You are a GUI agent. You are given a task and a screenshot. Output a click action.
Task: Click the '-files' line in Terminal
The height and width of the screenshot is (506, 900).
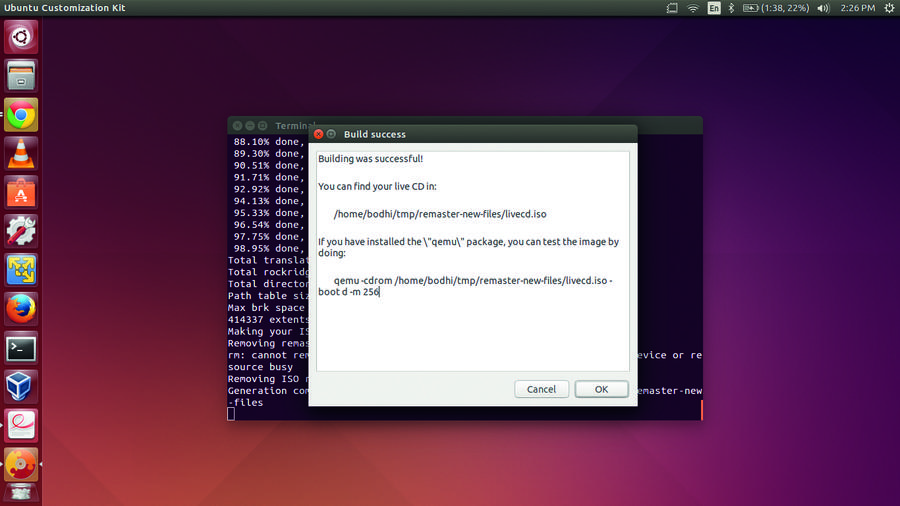point(245,403)
